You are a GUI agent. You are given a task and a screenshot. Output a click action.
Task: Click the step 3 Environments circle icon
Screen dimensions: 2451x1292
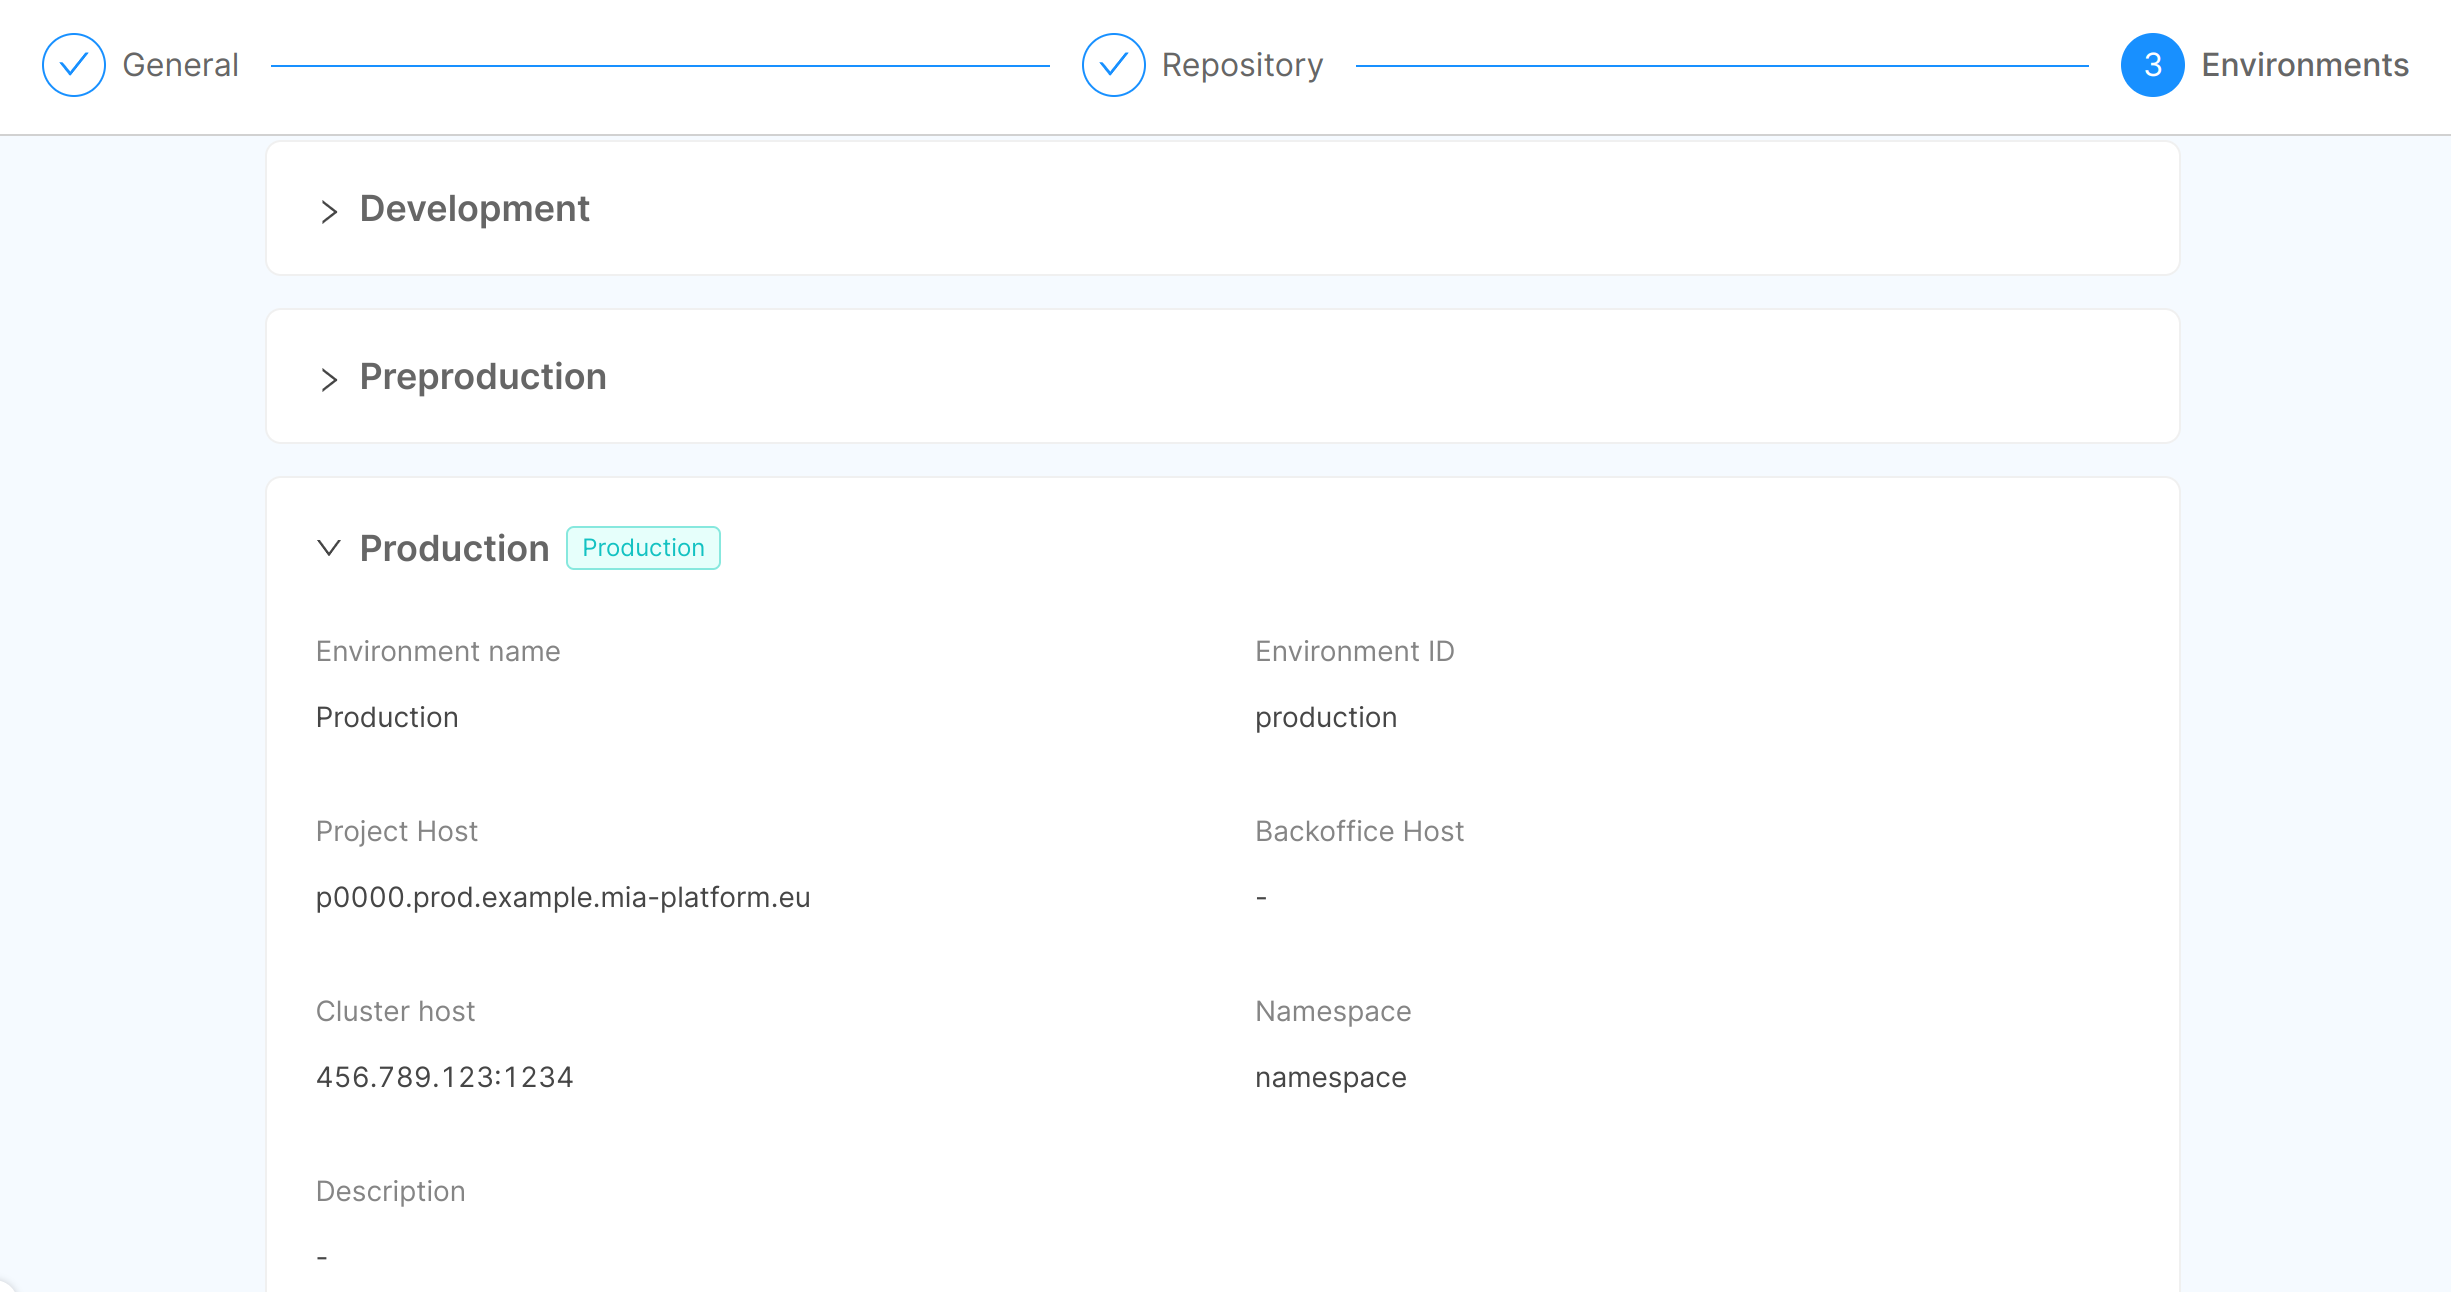tap(2152, 65)
